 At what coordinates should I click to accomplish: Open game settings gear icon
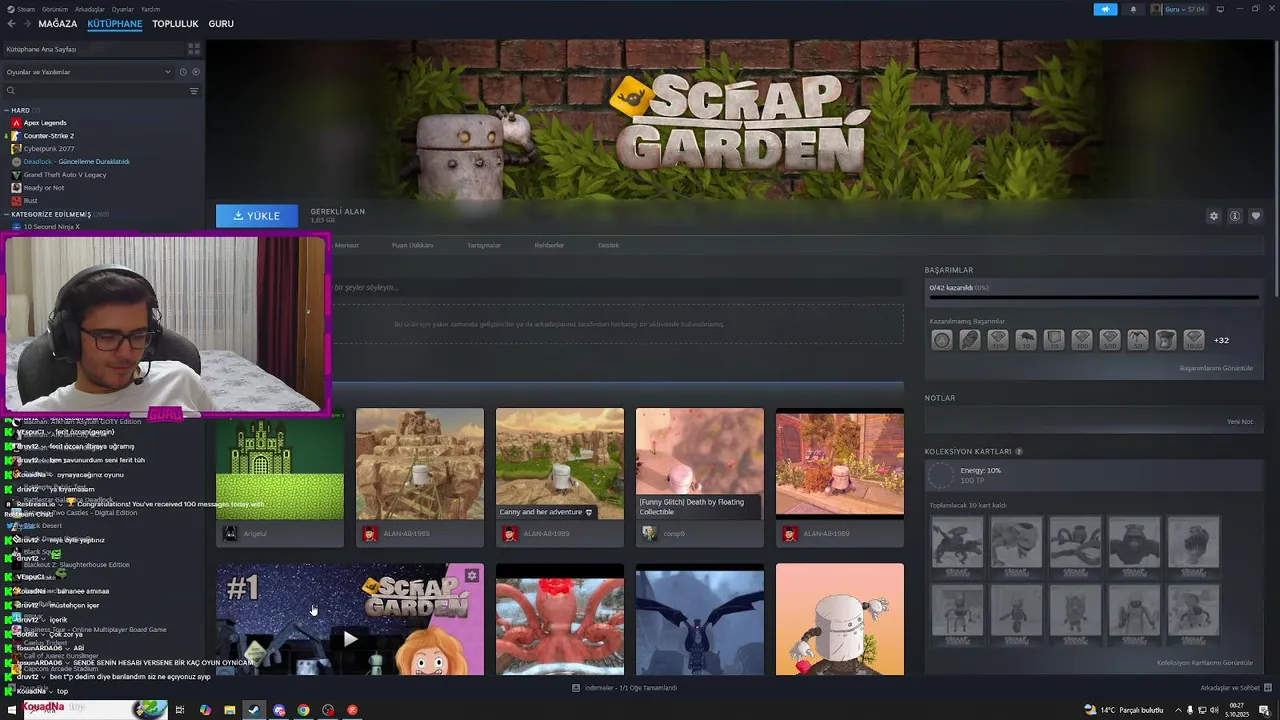click(x=1214, y=216)
